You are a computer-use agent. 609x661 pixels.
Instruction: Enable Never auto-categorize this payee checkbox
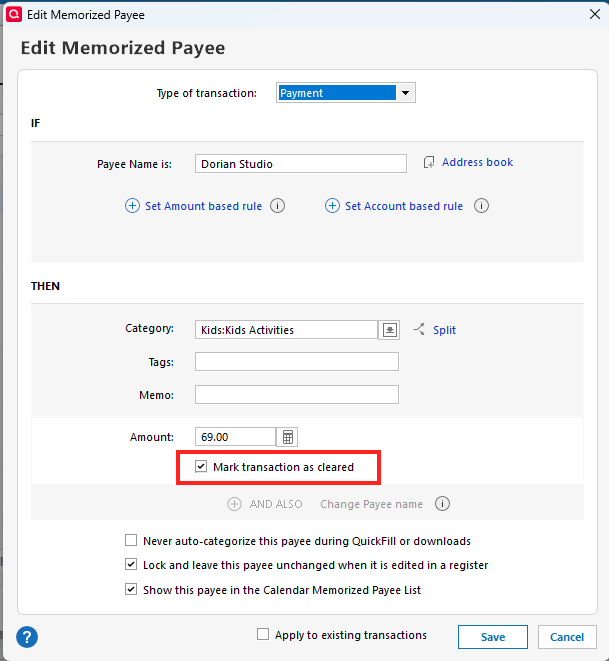pyautogui.click(x=131, y=541)
